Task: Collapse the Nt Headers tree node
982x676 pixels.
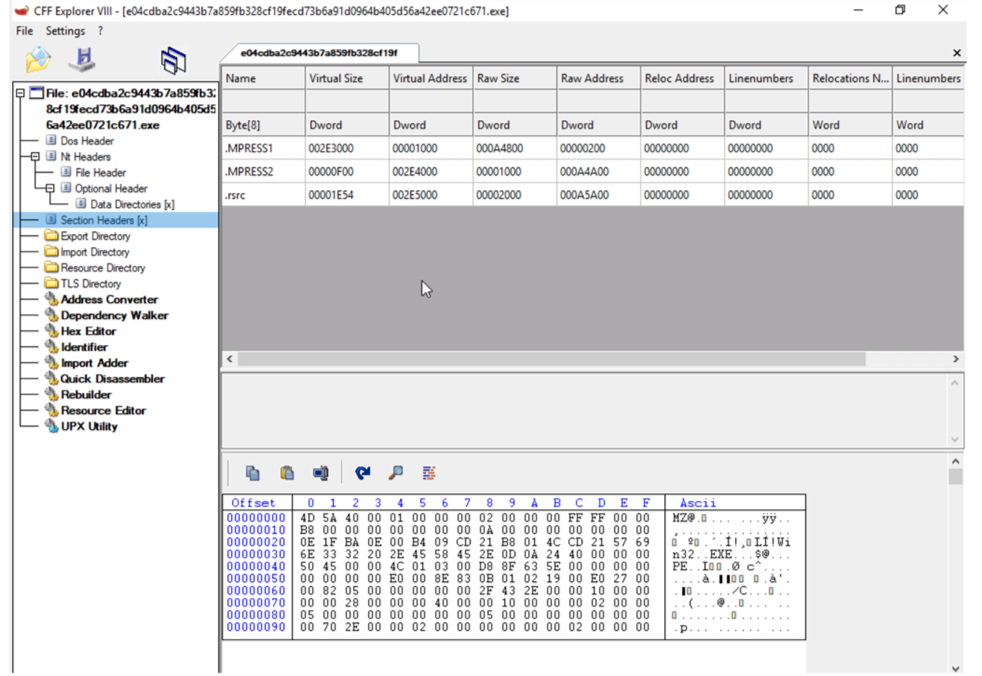Action: [x=36, y=157]
